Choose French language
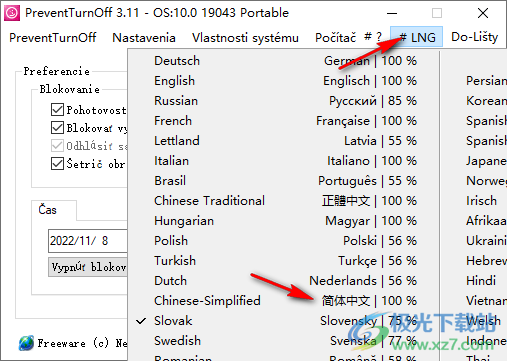 (x=284, y=121)
